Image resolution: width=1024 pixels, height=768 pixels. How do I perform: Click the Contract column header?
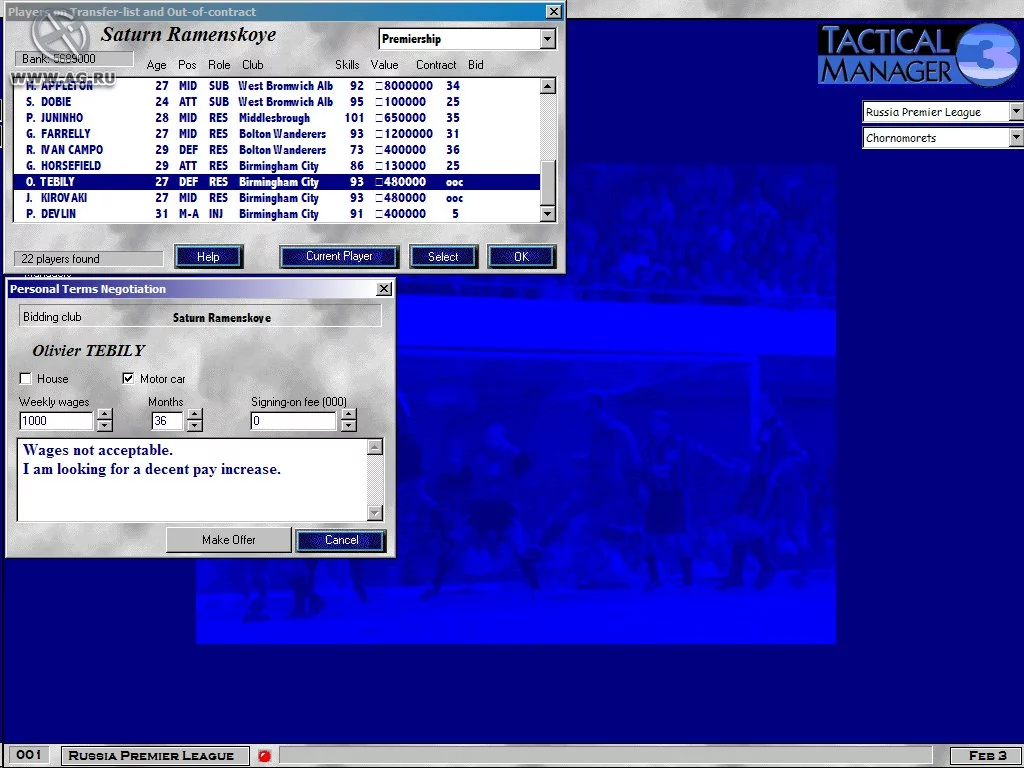[x=436, y=65]
